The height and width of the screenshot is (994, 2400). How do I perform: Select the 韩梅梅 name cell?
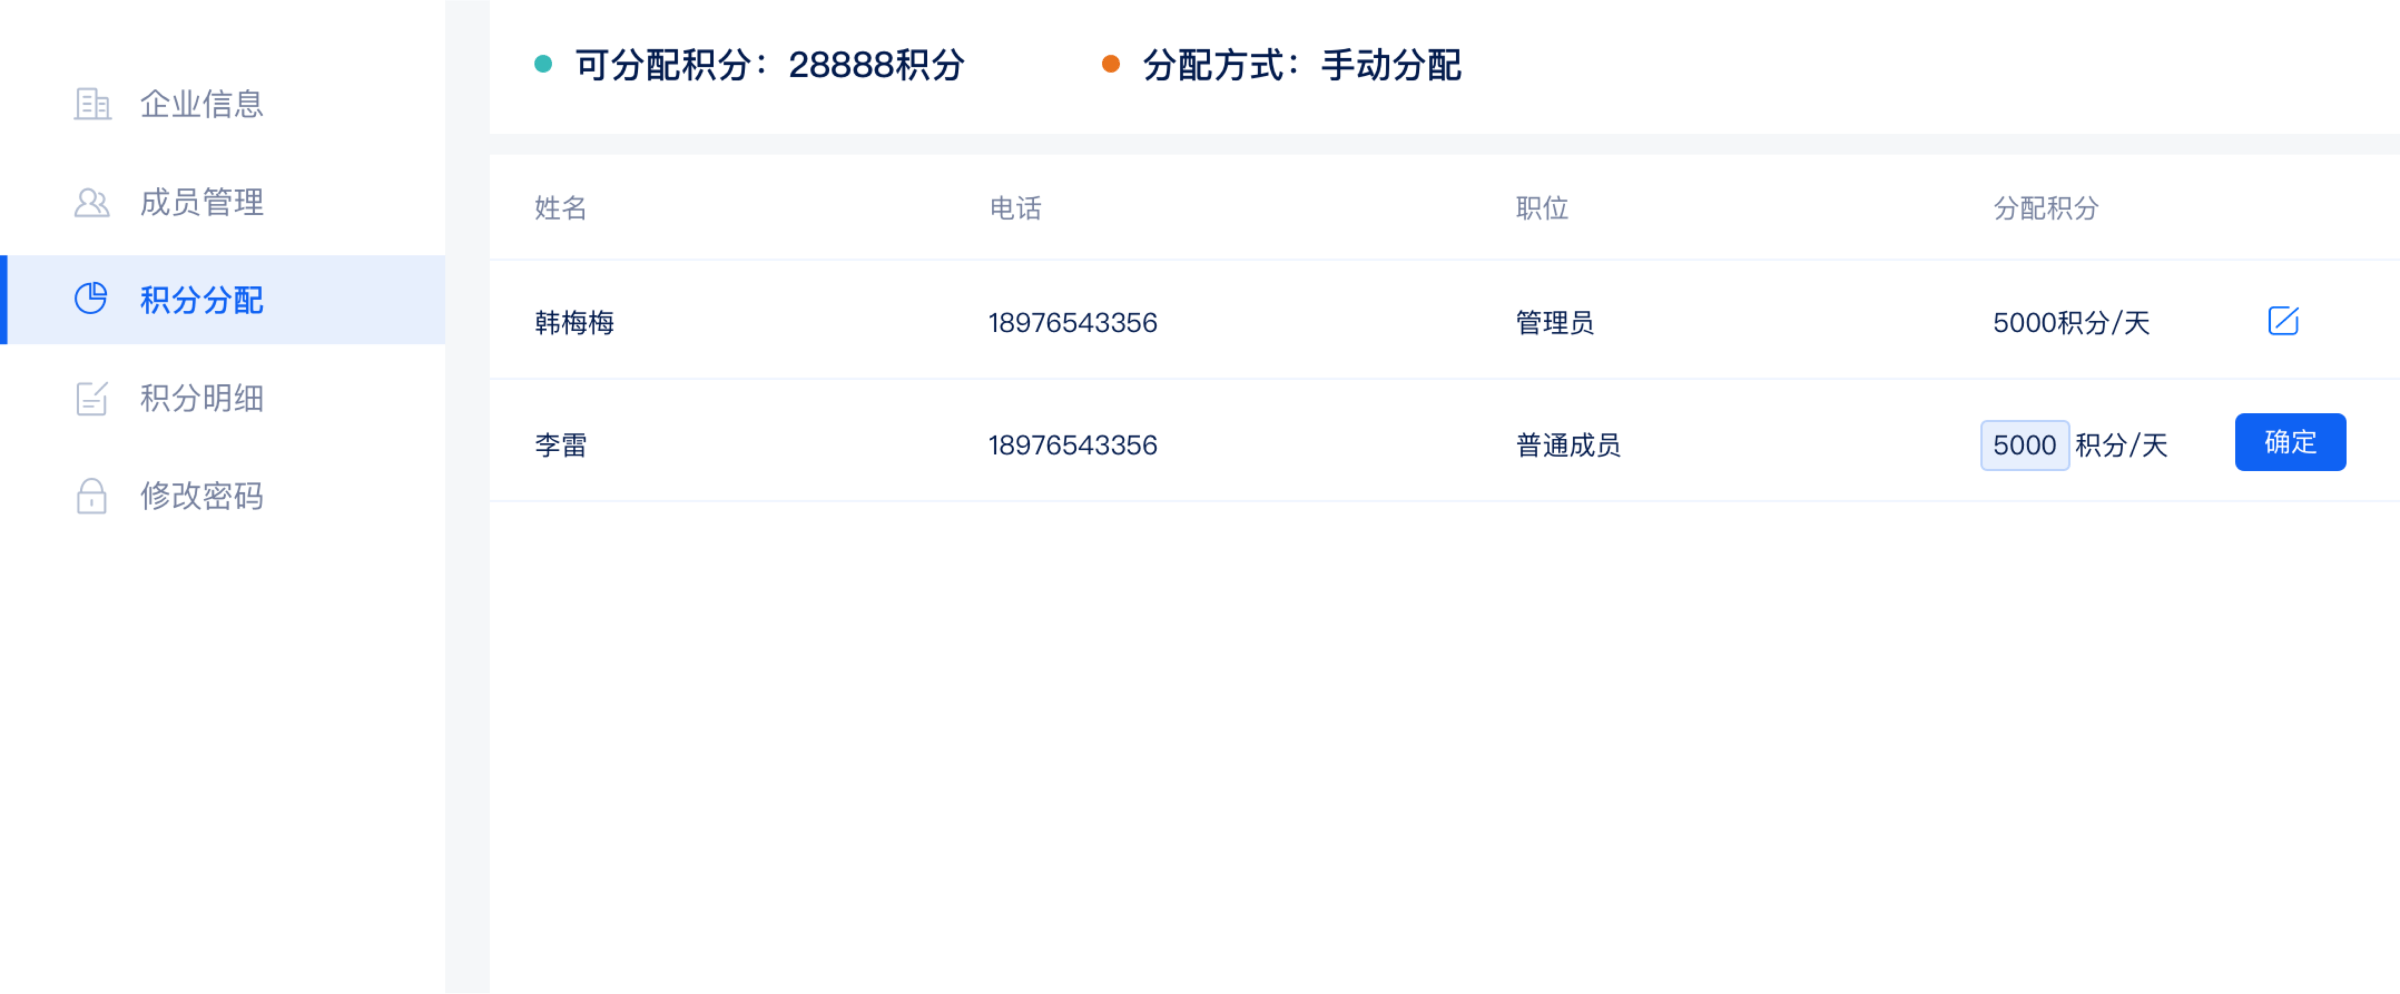point(574,323)
